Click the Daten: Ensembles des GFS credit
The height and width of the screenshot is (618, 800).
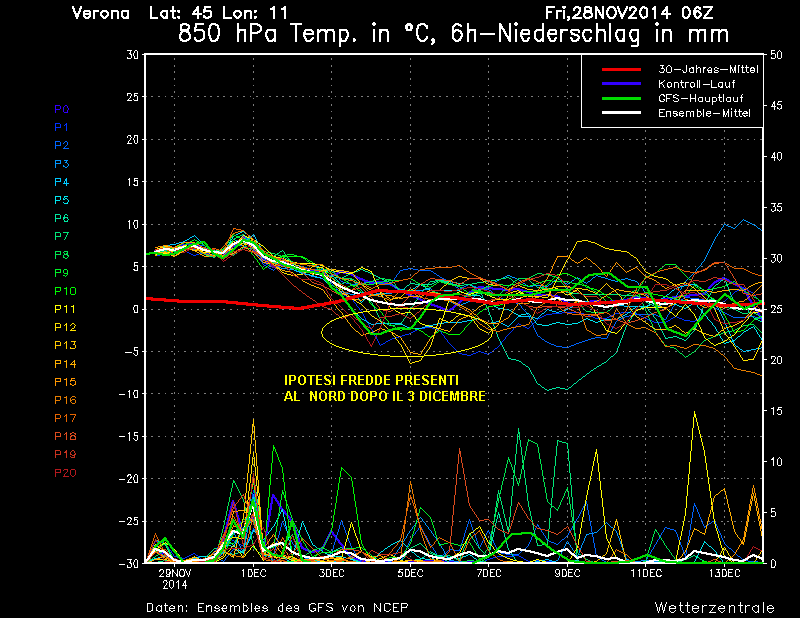[x=277, y=608]
